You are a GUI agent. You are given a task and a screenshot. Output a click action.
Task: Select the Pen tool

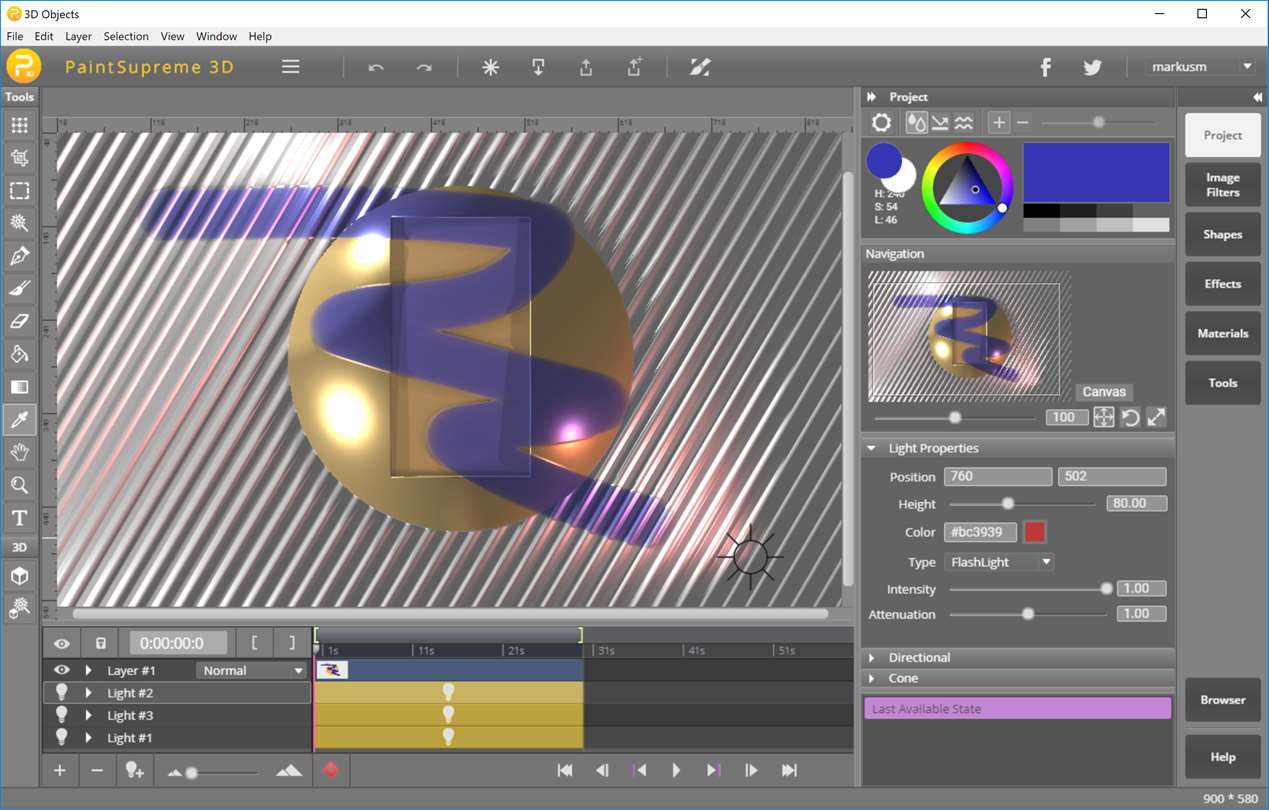click(19, 256)
